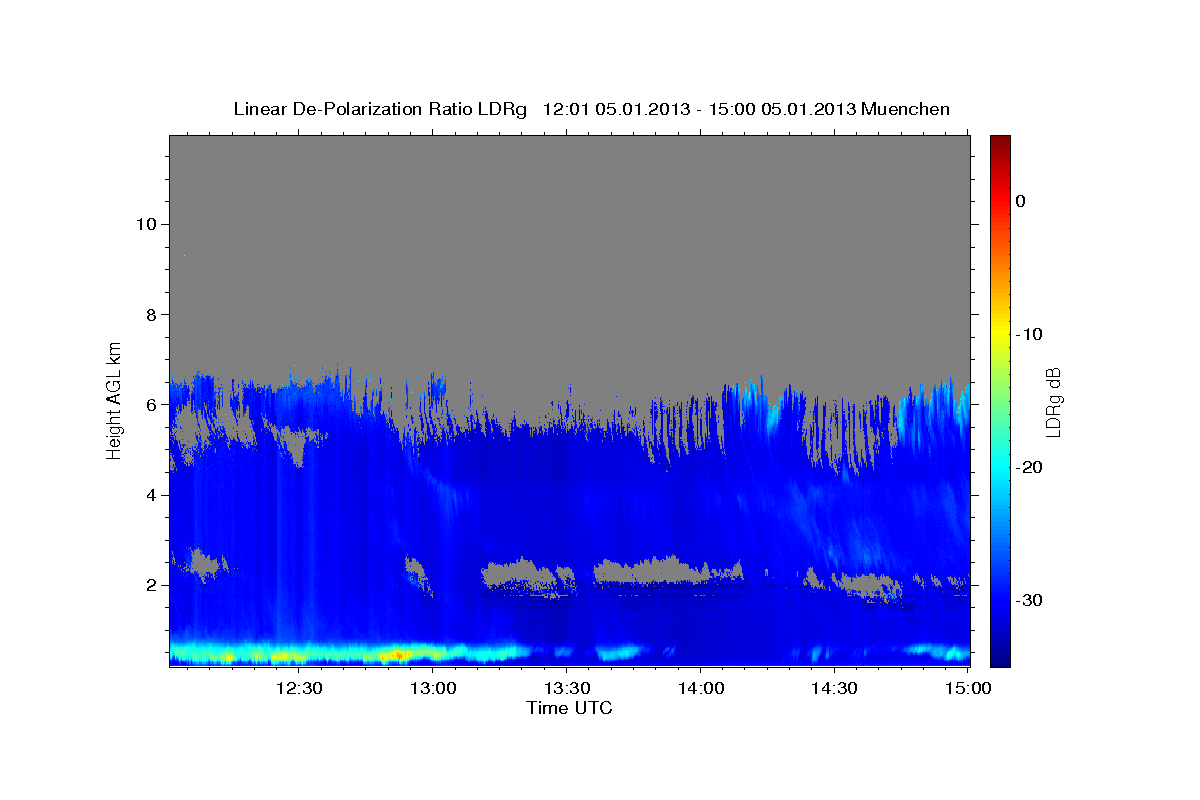Screen dimensions: 1200x800
Task: Select the 15:00 time tick label
Action: 967,689
